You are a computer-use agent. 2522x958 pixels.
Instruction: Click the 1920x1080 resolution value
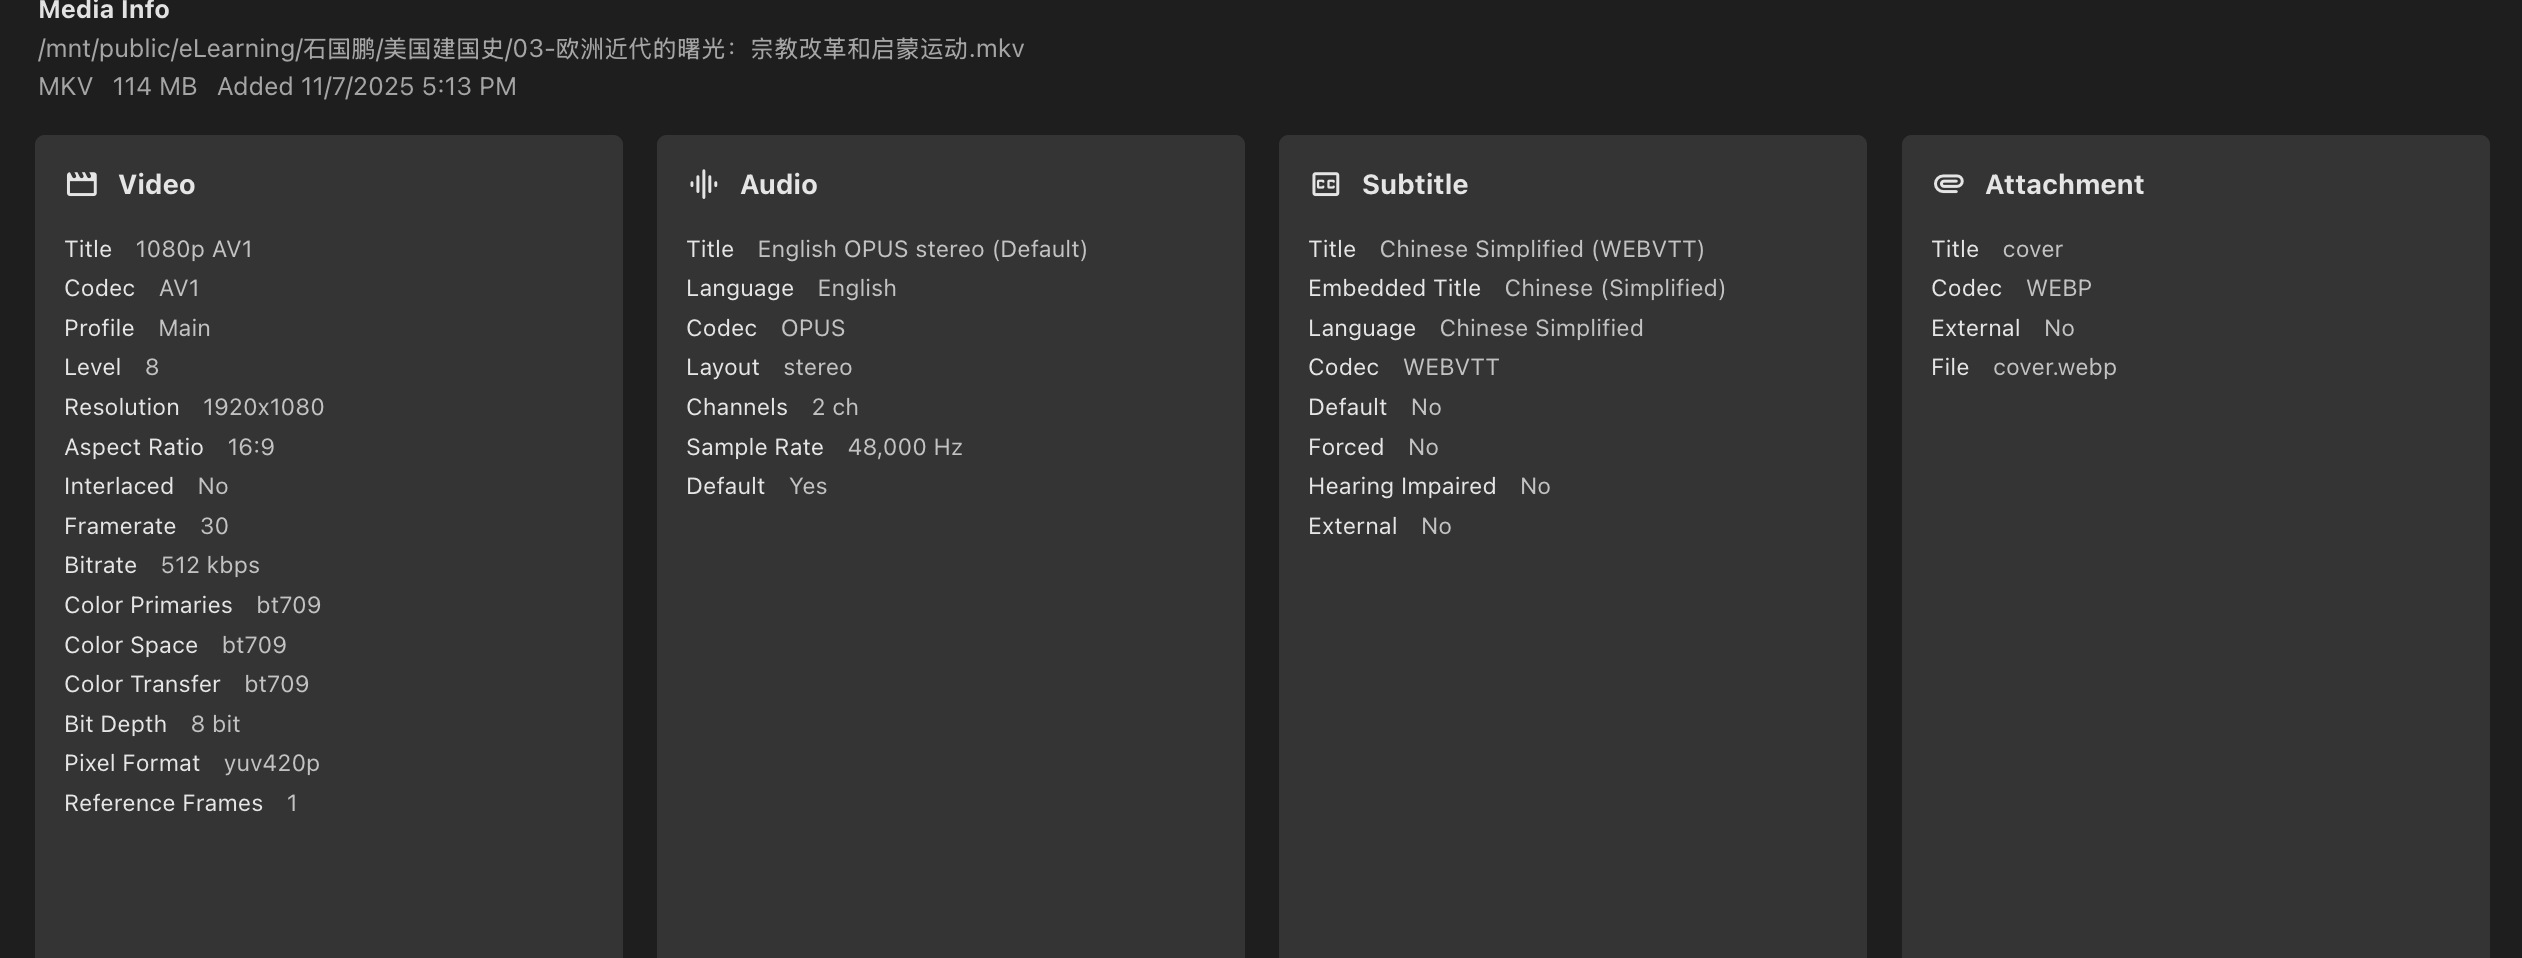point(263,407)
